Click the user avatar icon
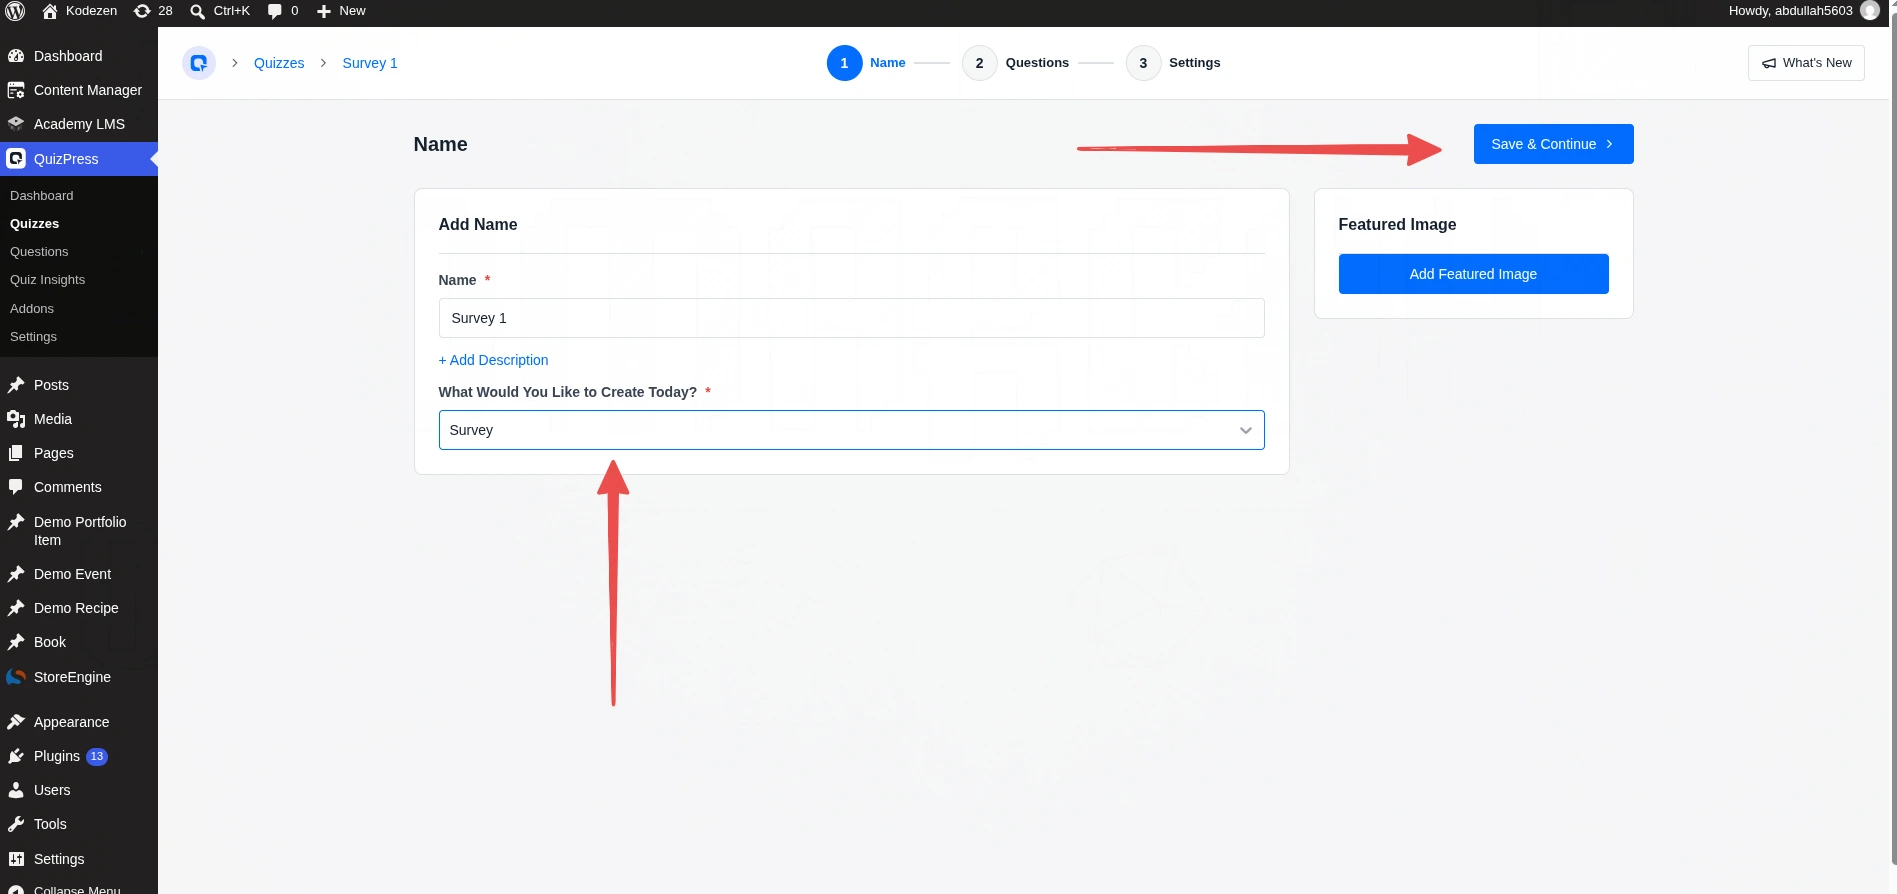1897x894 pixels. point(1869,11)
